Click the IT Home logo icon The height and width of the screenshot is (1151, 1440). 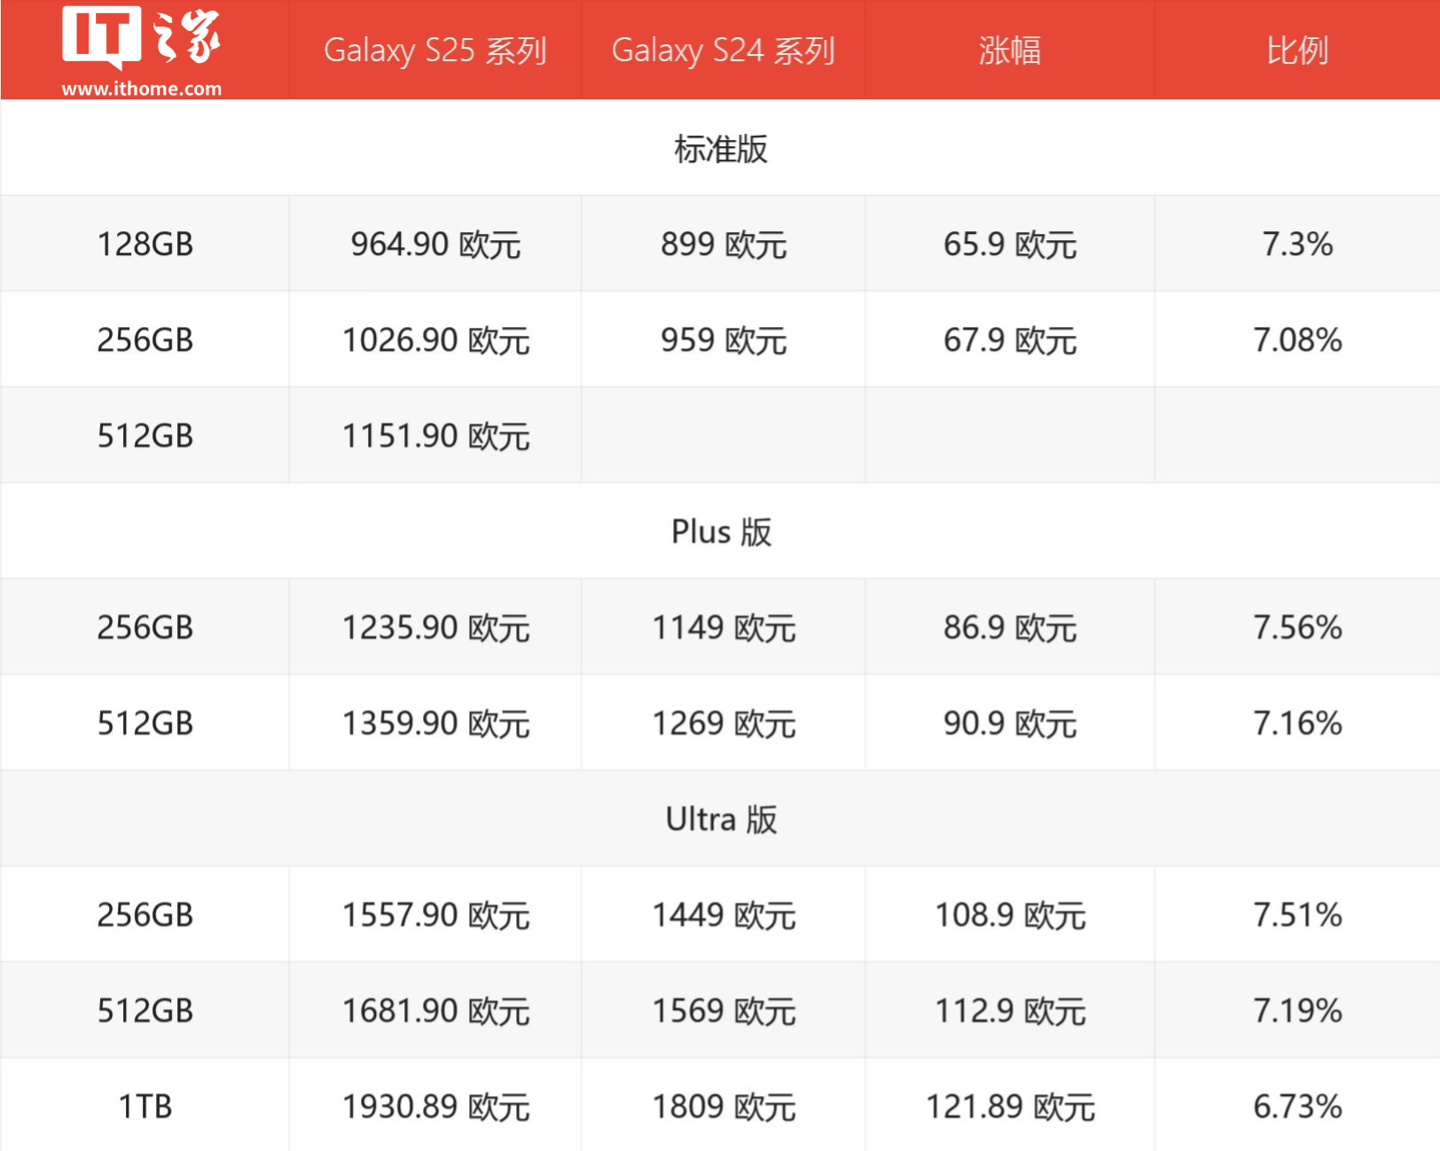(141, 37)
